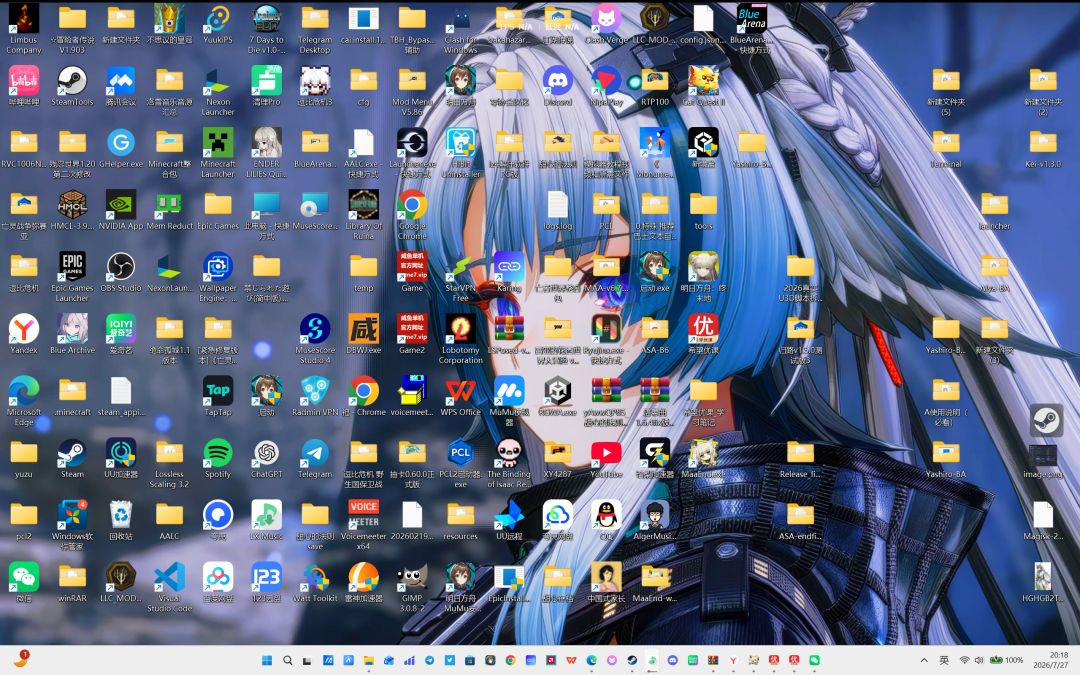This screenshot has width=1080, height=675.
Task: Open Microsoft Edge desktop shortcut
Action: pos(23,400)
